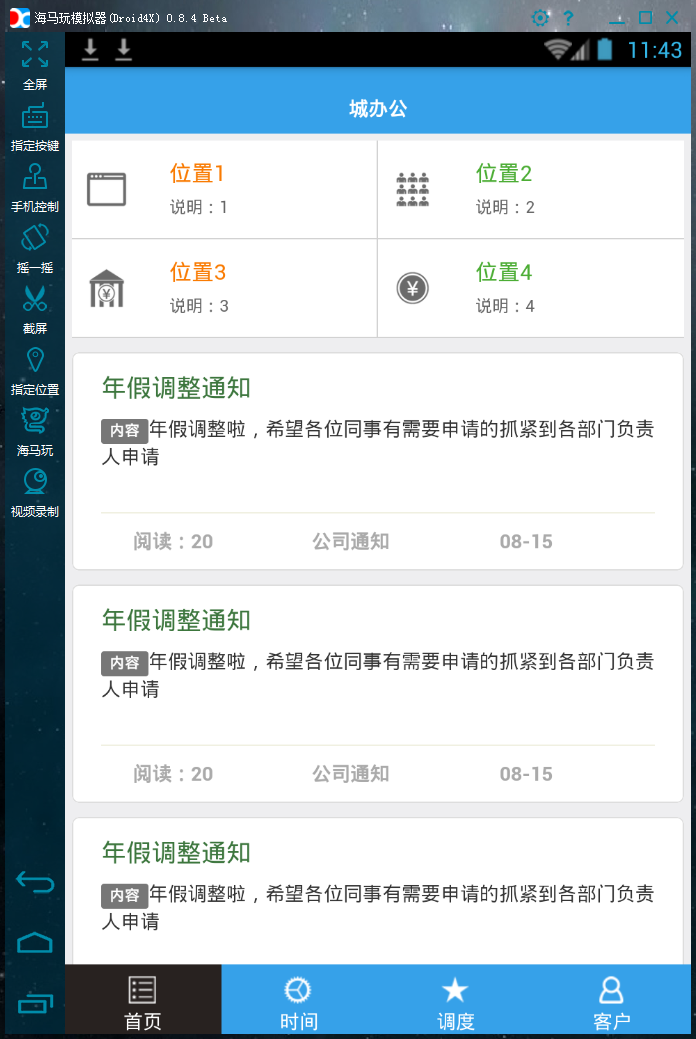Tap the cellular signal strength icon

tap(581, 50)
